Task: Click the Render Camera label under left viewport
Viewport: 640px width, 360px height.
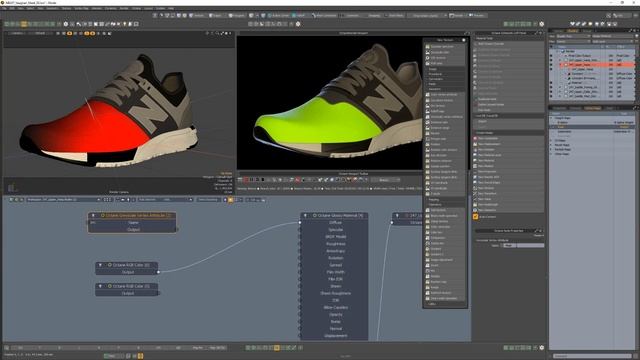Action: point(119,192)
